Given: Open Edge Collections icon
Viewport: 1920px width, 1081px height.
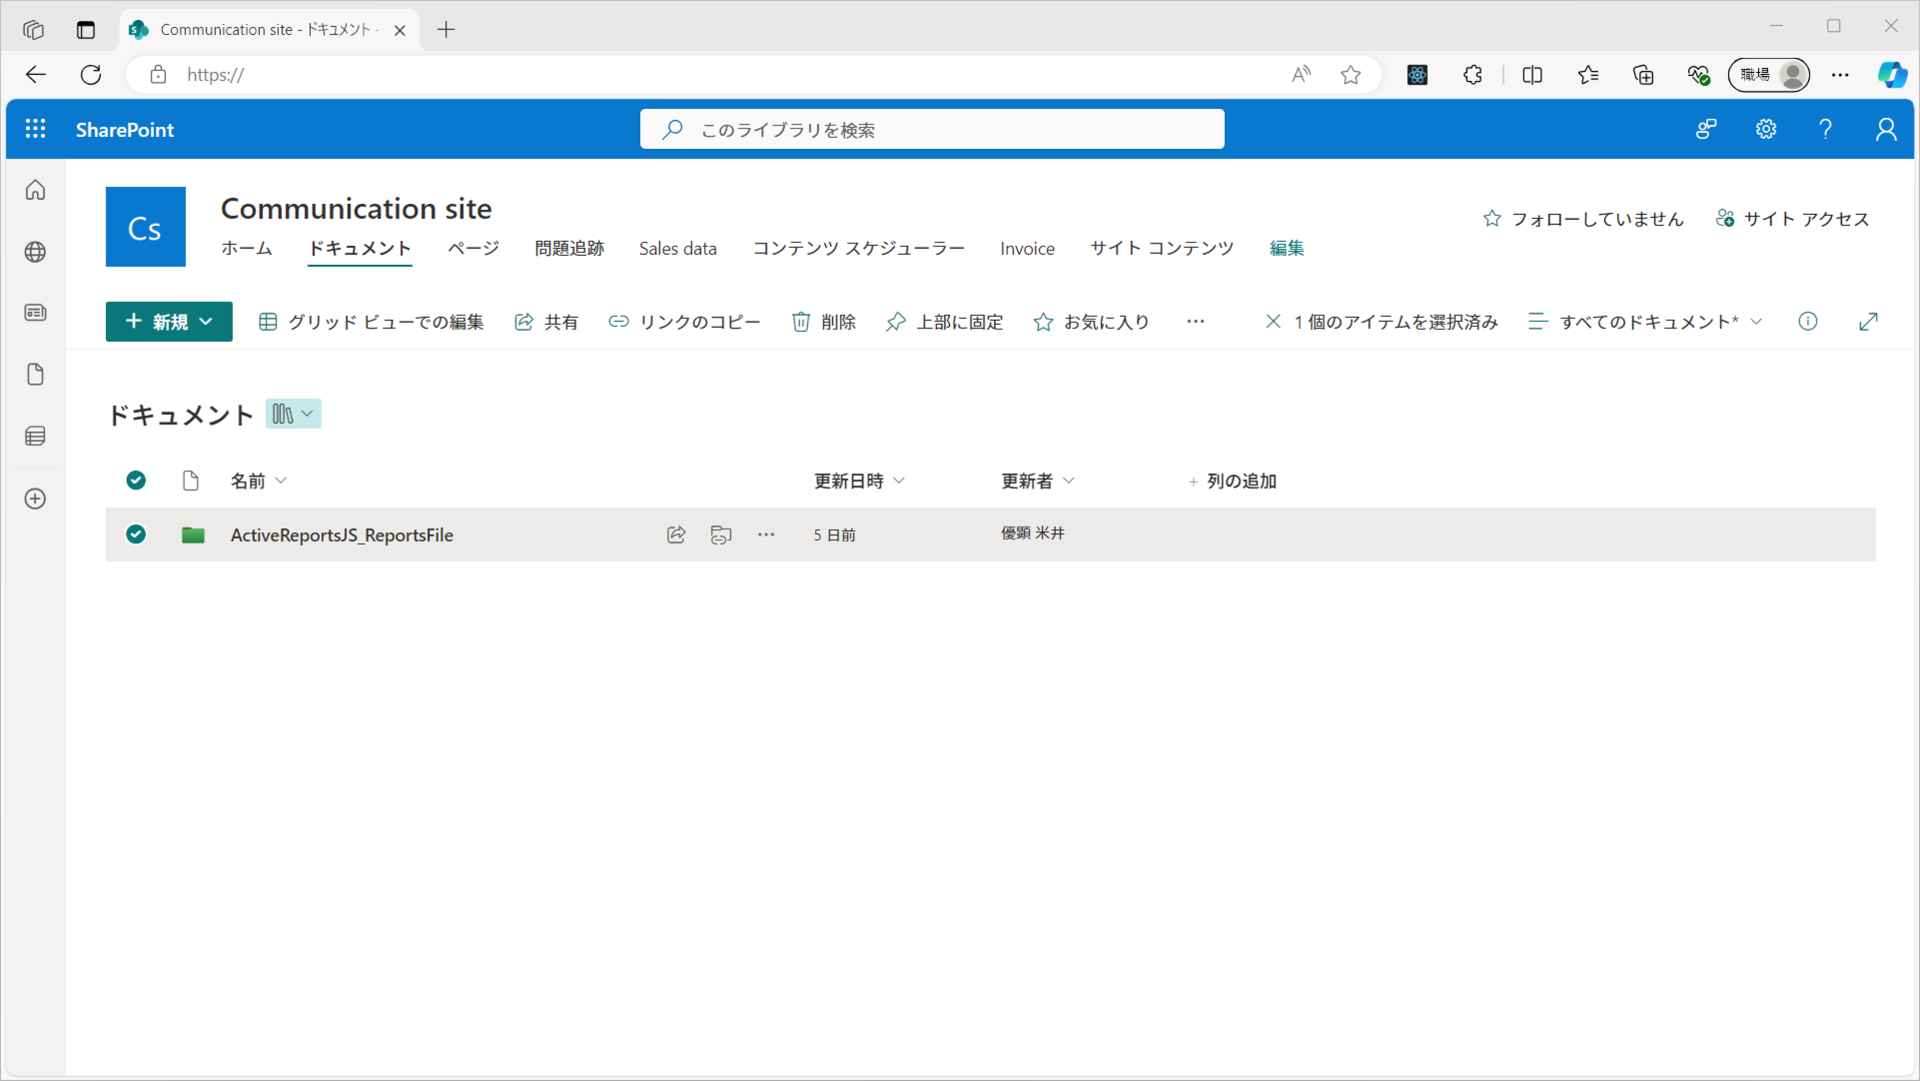Looking at the screenshot, I should click(x=1643, y=74).
